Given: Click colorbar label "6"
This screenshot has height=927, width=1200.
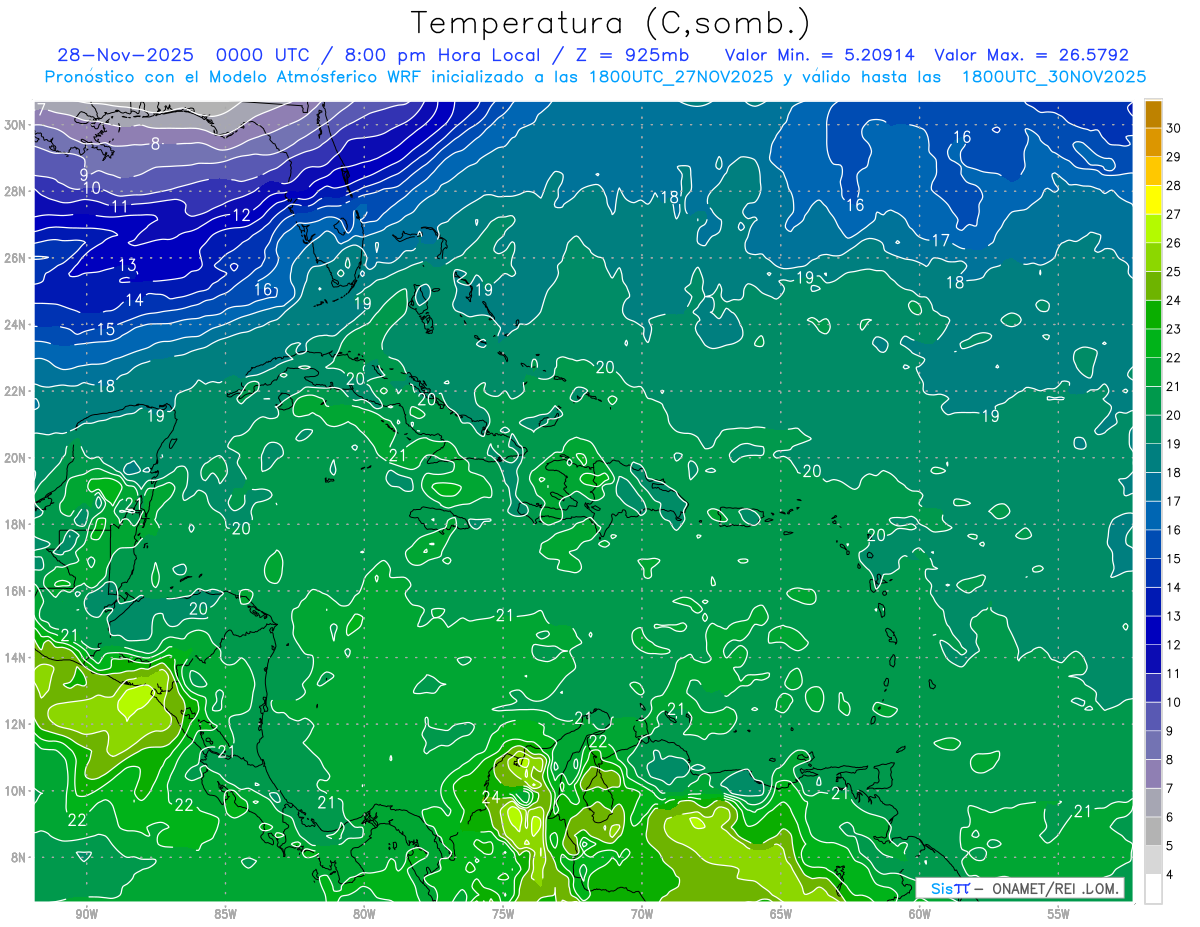Looking at the screenshot, I should click(x=1172, y=817).
